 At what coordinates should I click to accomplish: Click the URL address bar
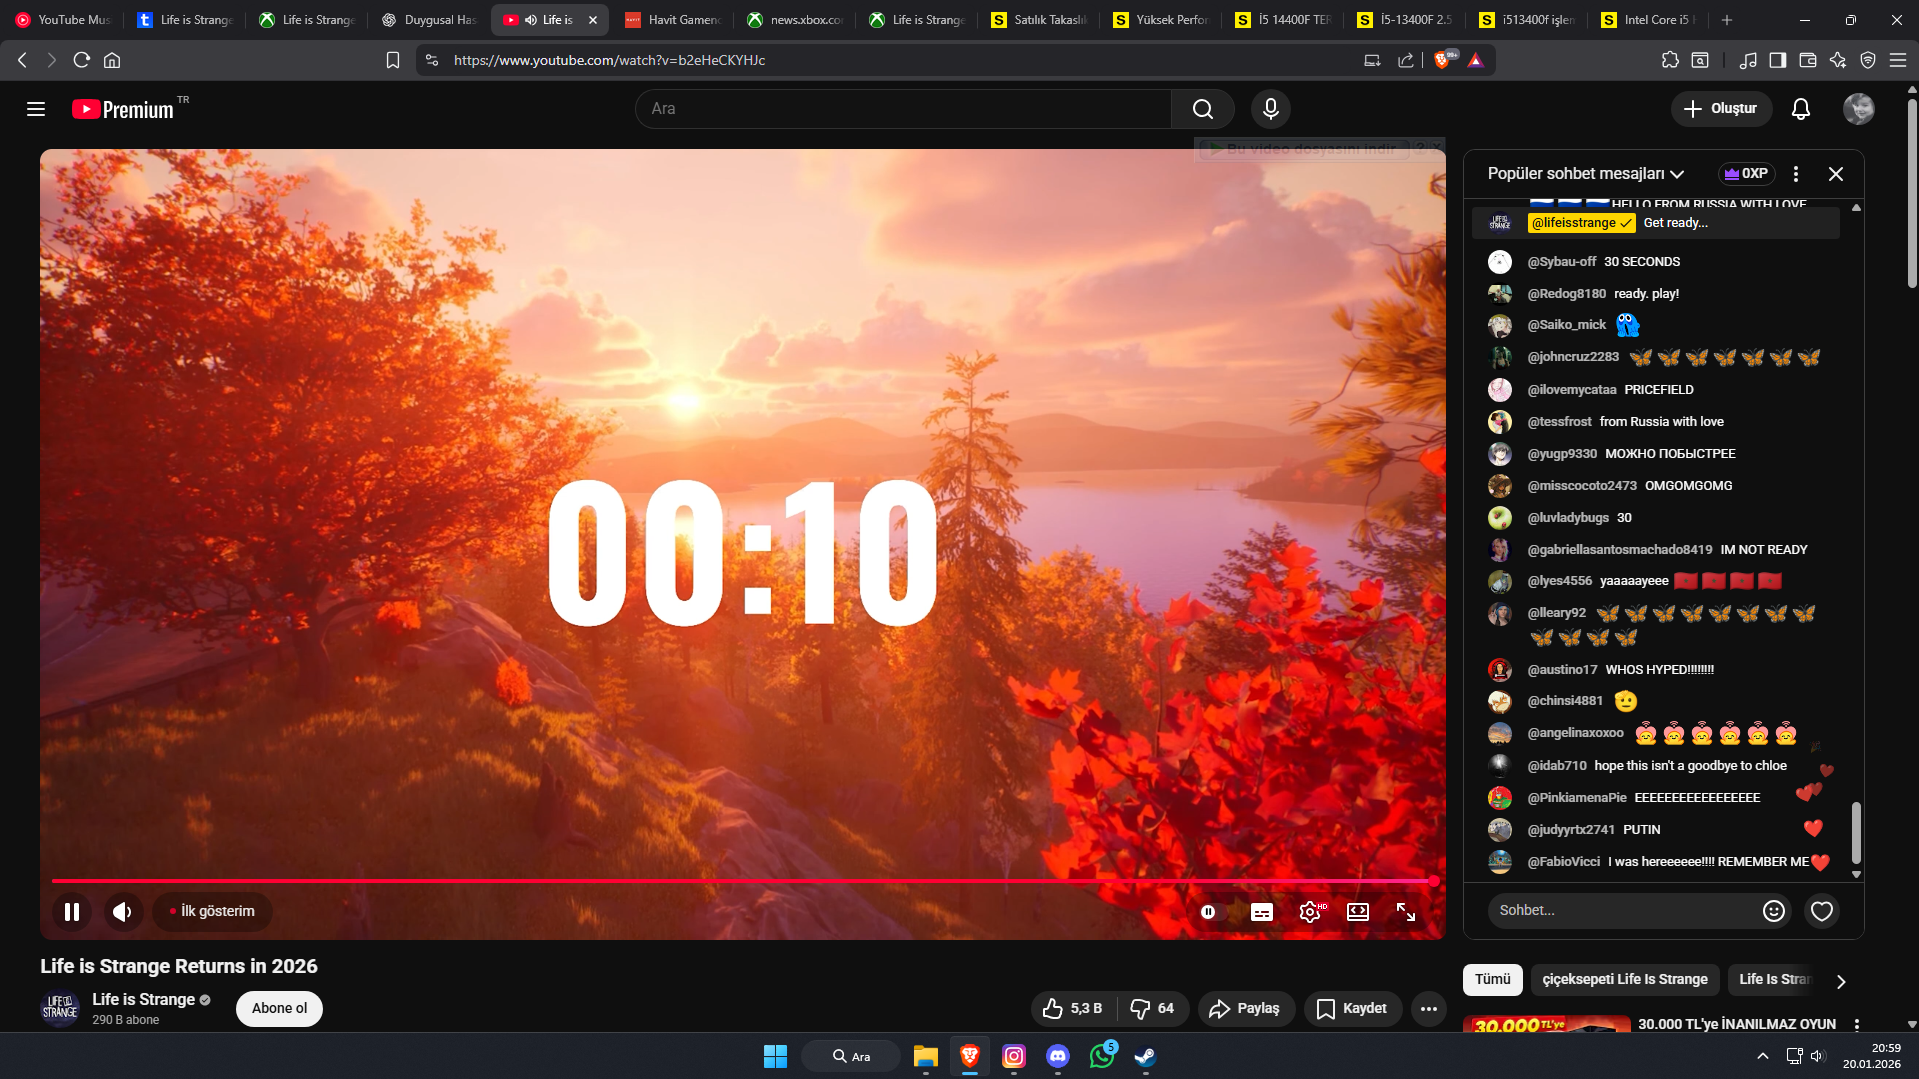pyautogui.click(x=900, y=60)
